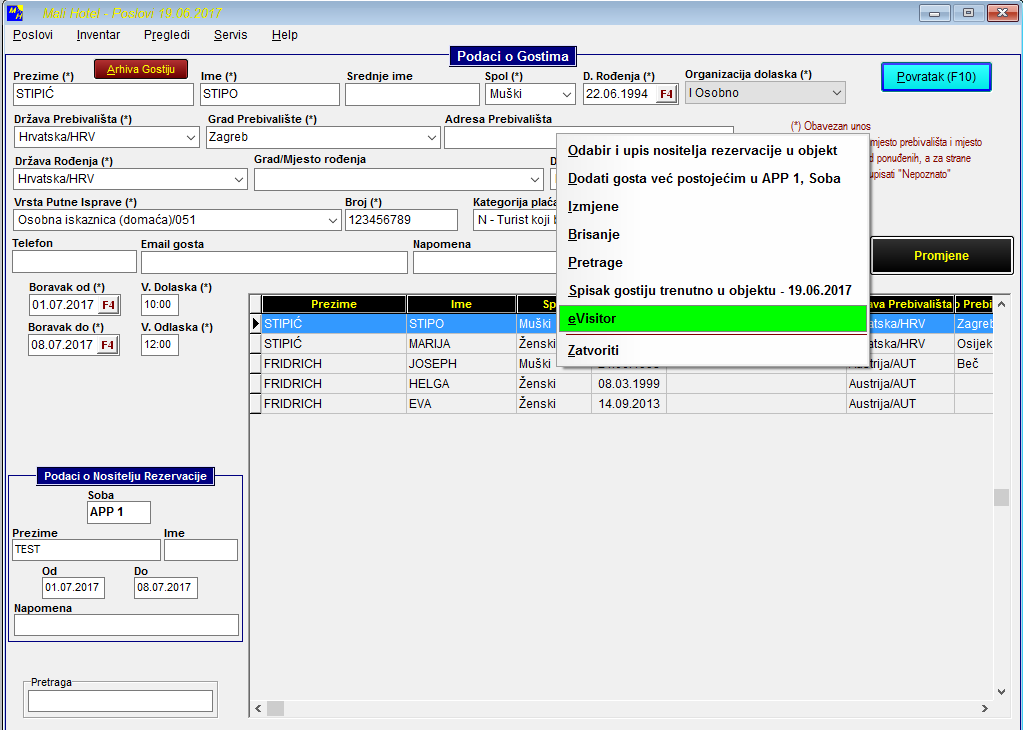Select Brisanje in the popup menu

pyautogui.click(x=712, y=234)
